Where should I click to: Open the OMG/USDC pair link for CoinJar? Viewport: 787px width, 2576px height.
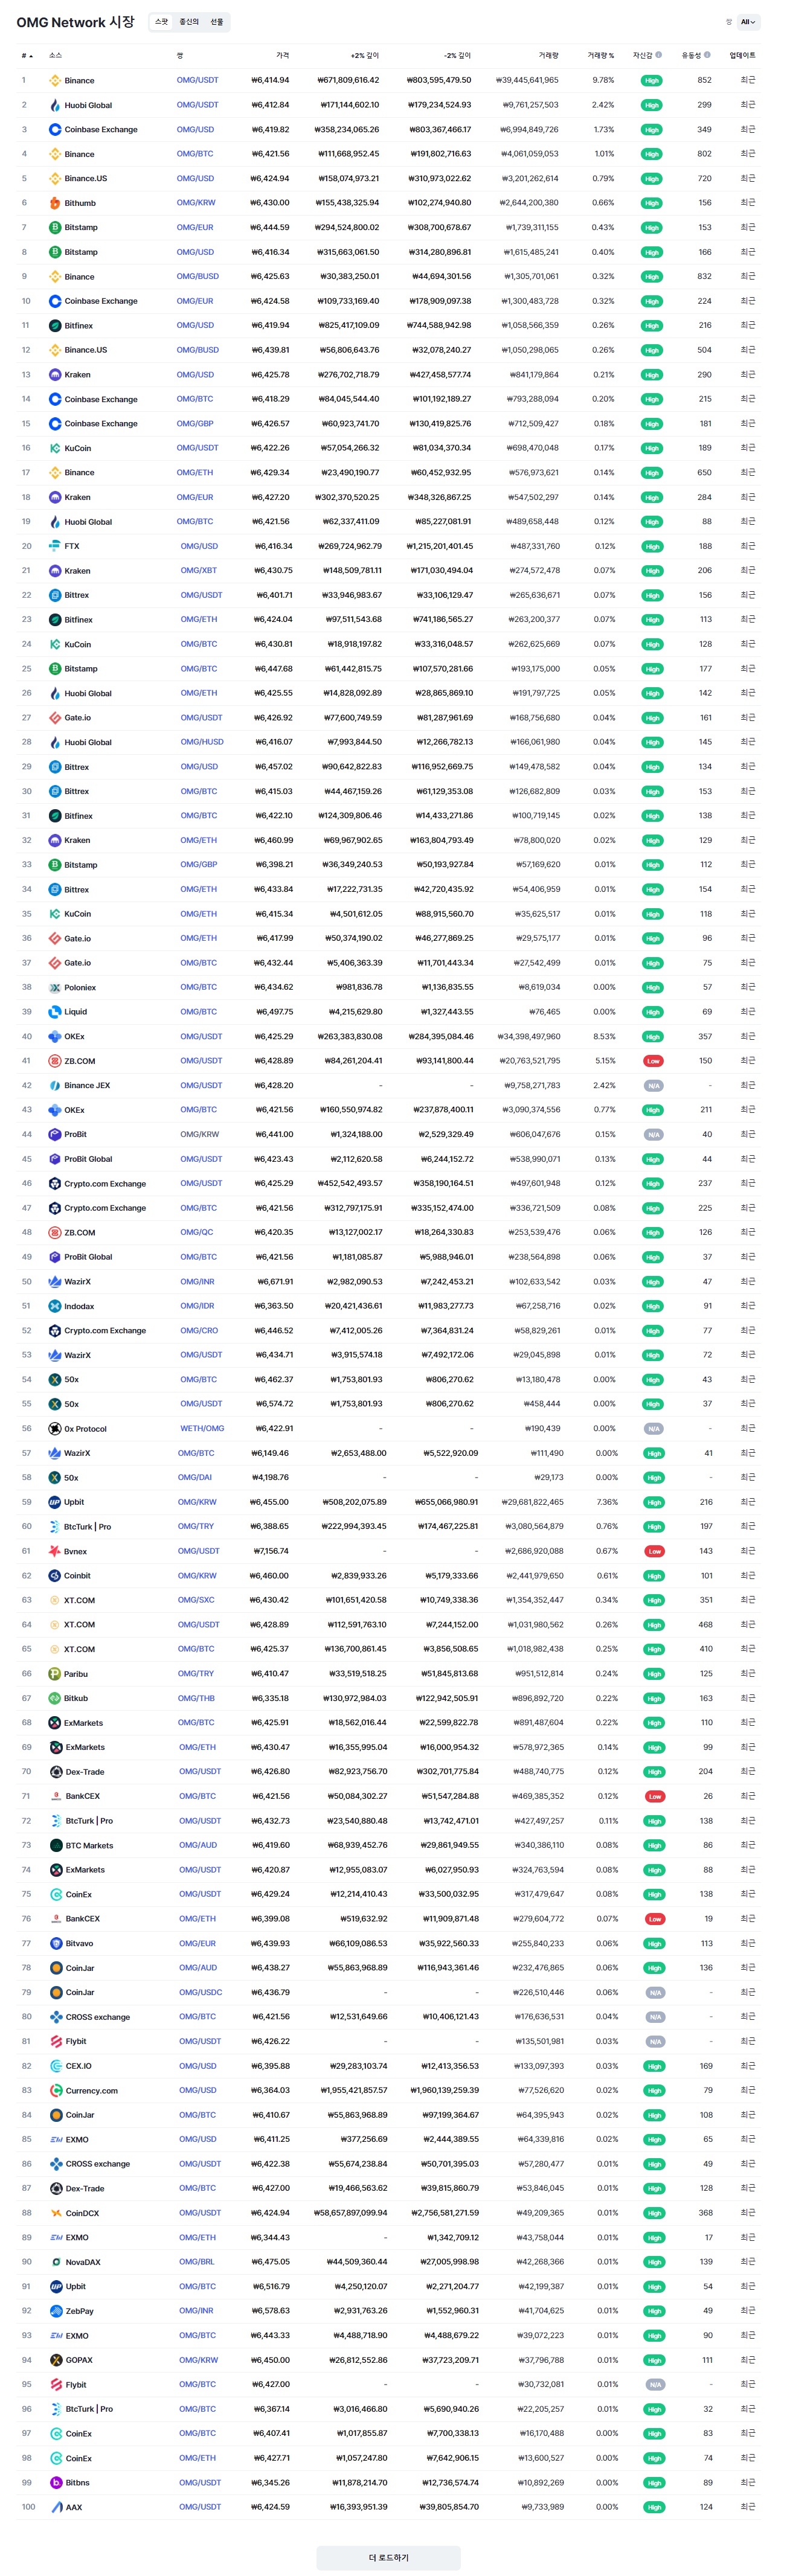click(x=201, y=1992)
